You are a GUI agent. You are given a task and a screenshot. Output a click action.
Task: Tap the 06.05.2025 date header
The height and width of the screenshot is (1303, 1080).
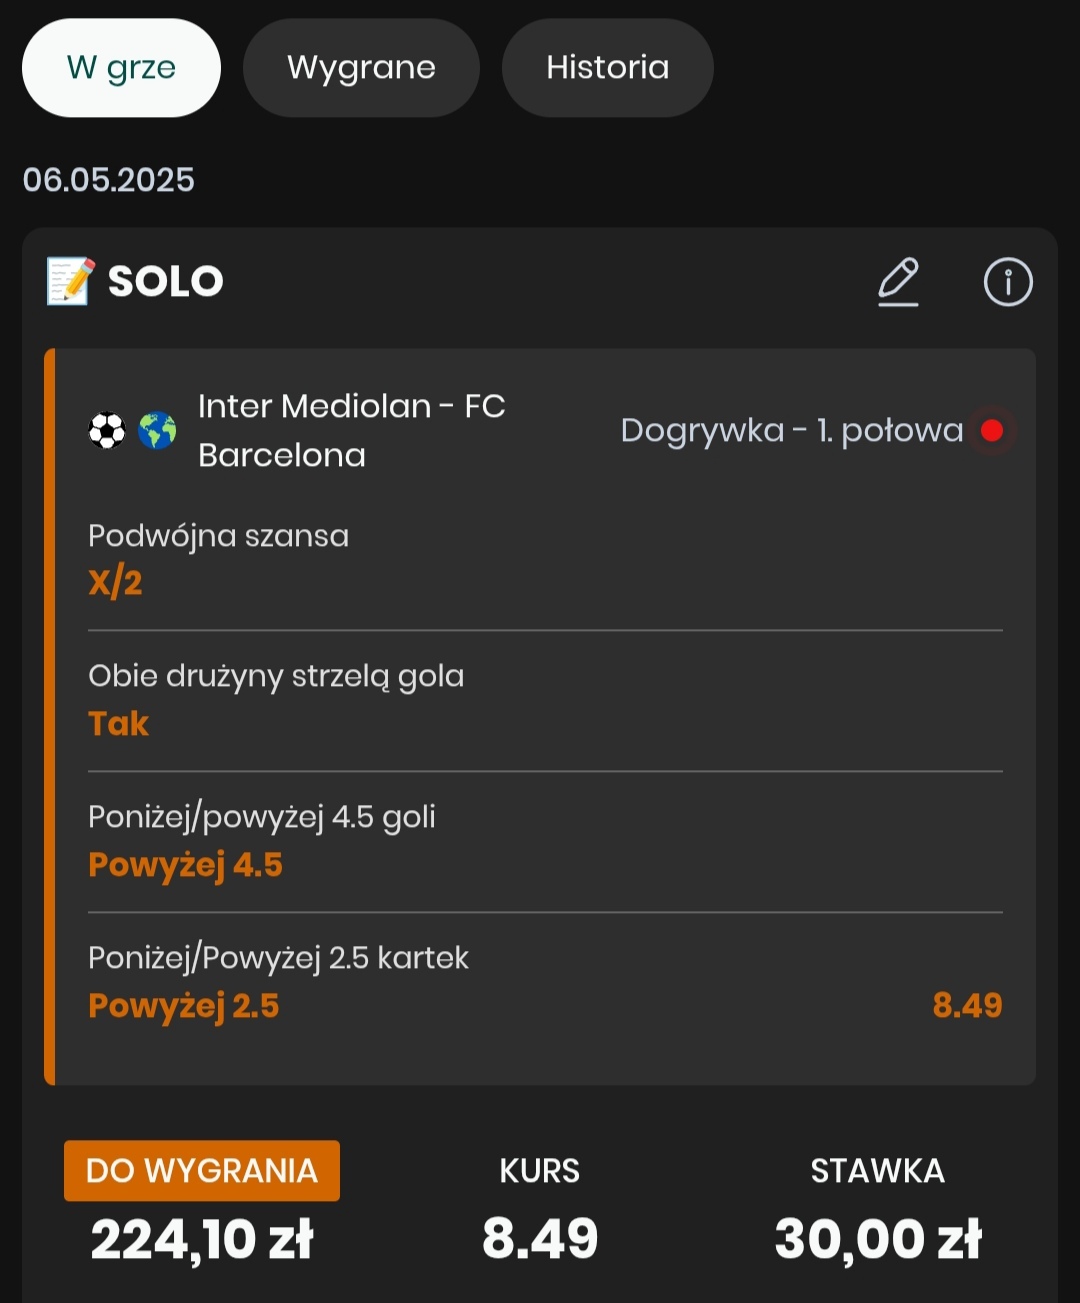click(109, 180)
